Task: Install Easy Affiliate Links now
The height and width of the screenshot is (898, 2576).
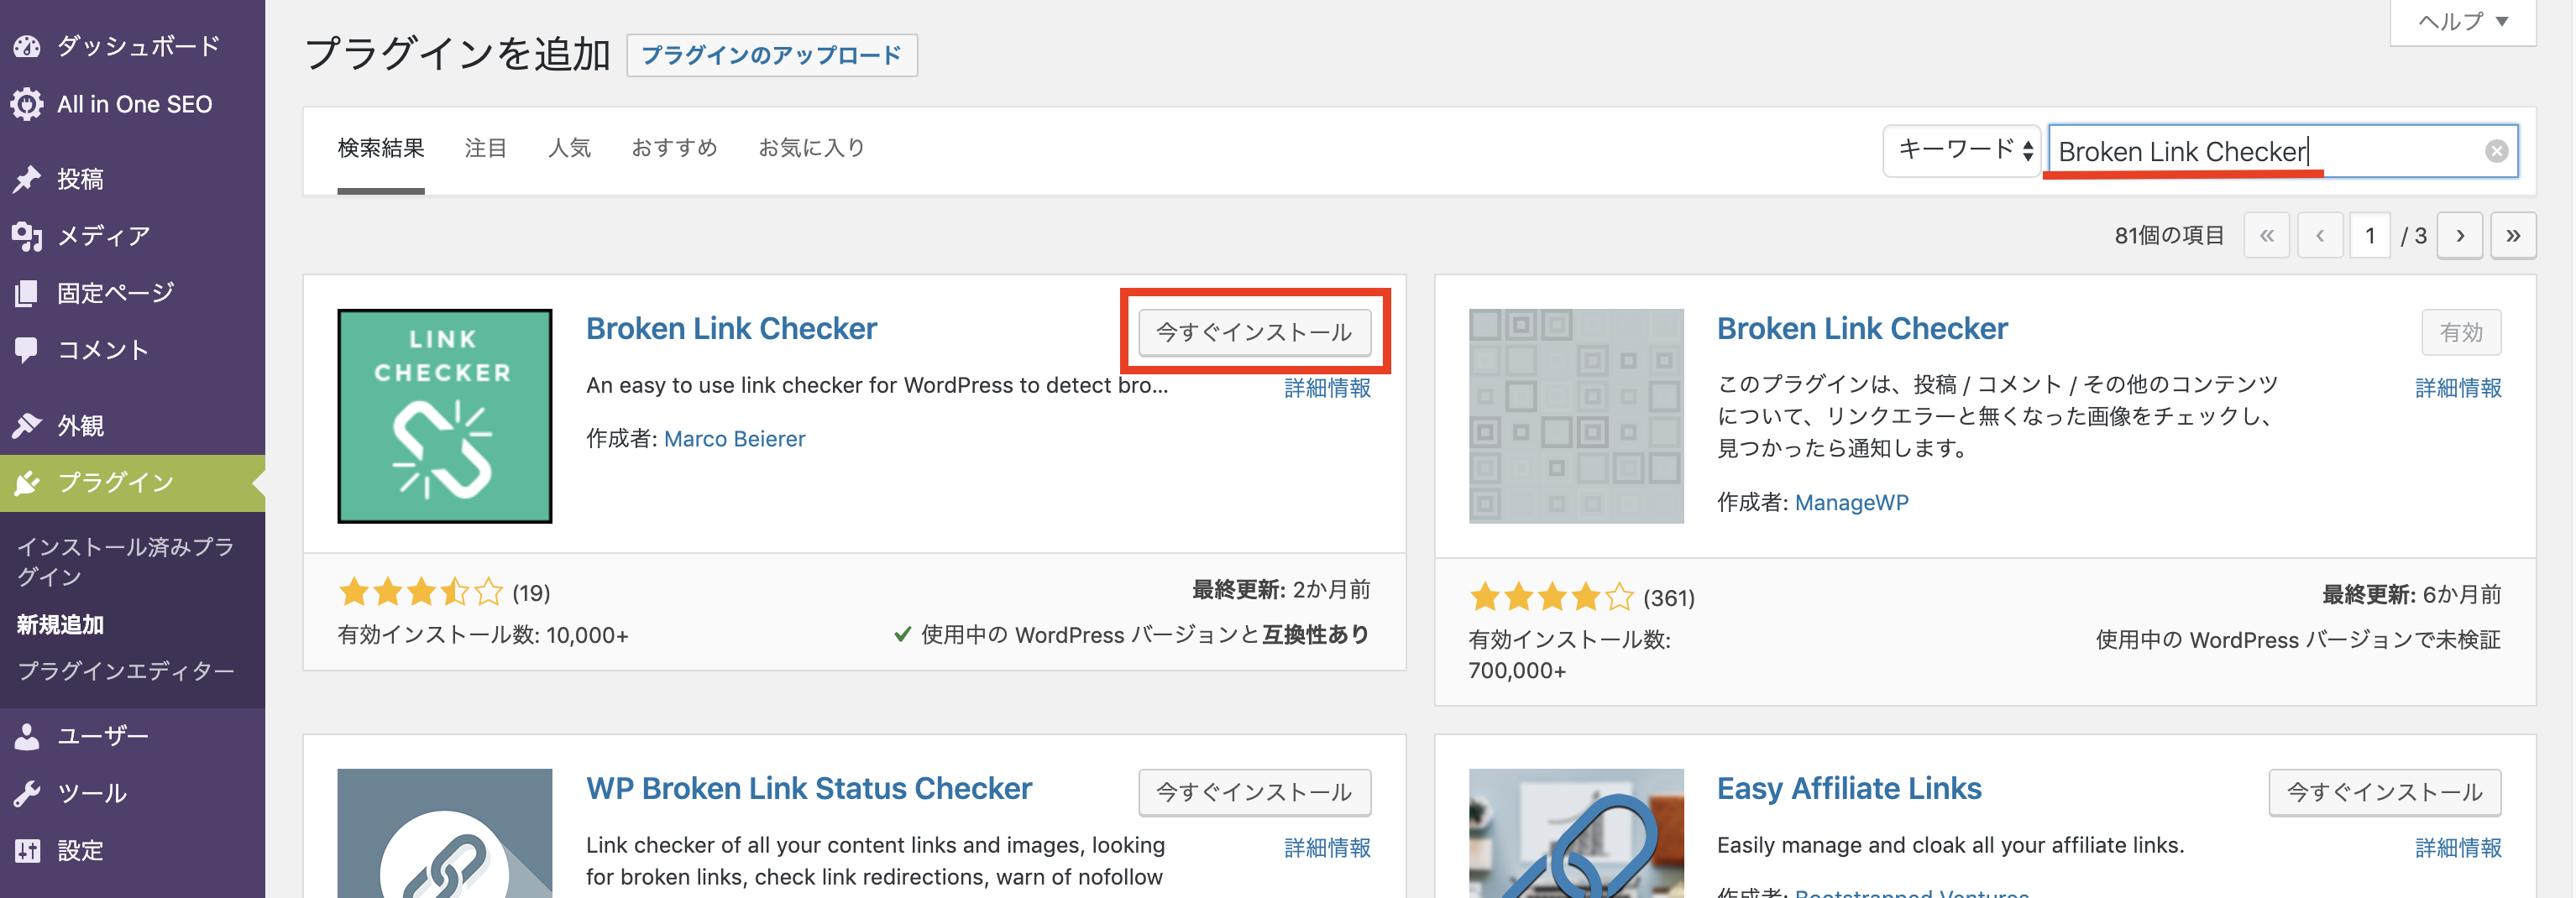Action: point(2385,792)
